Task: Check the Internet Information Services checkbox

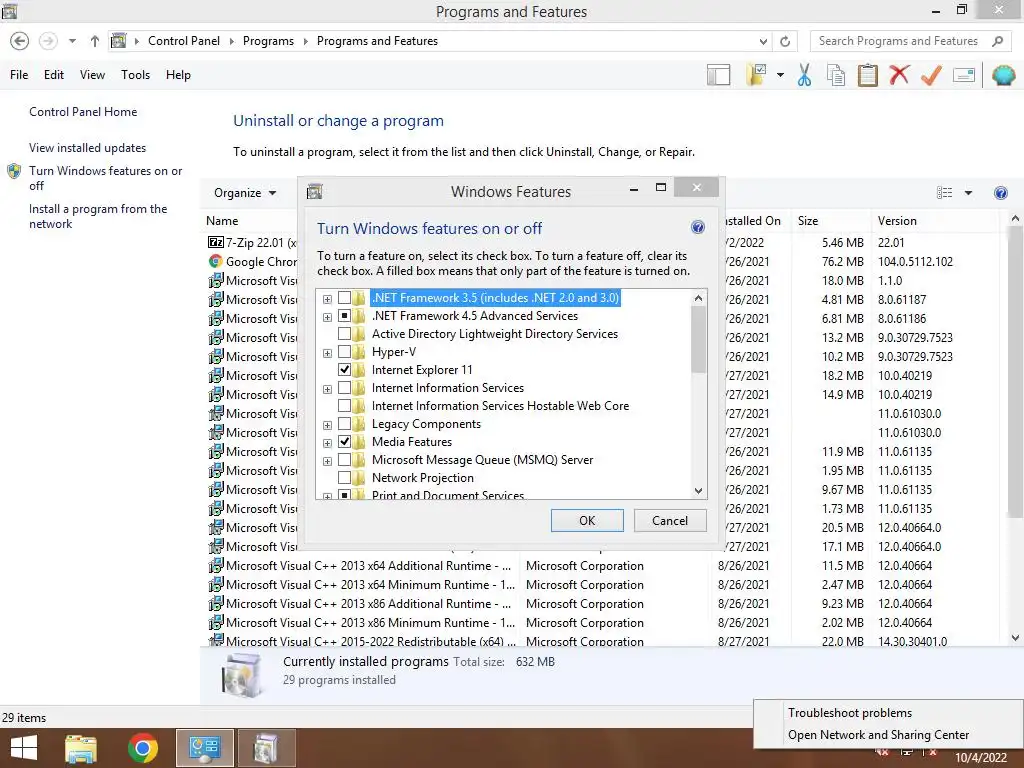Action: [x=344, y=388]
